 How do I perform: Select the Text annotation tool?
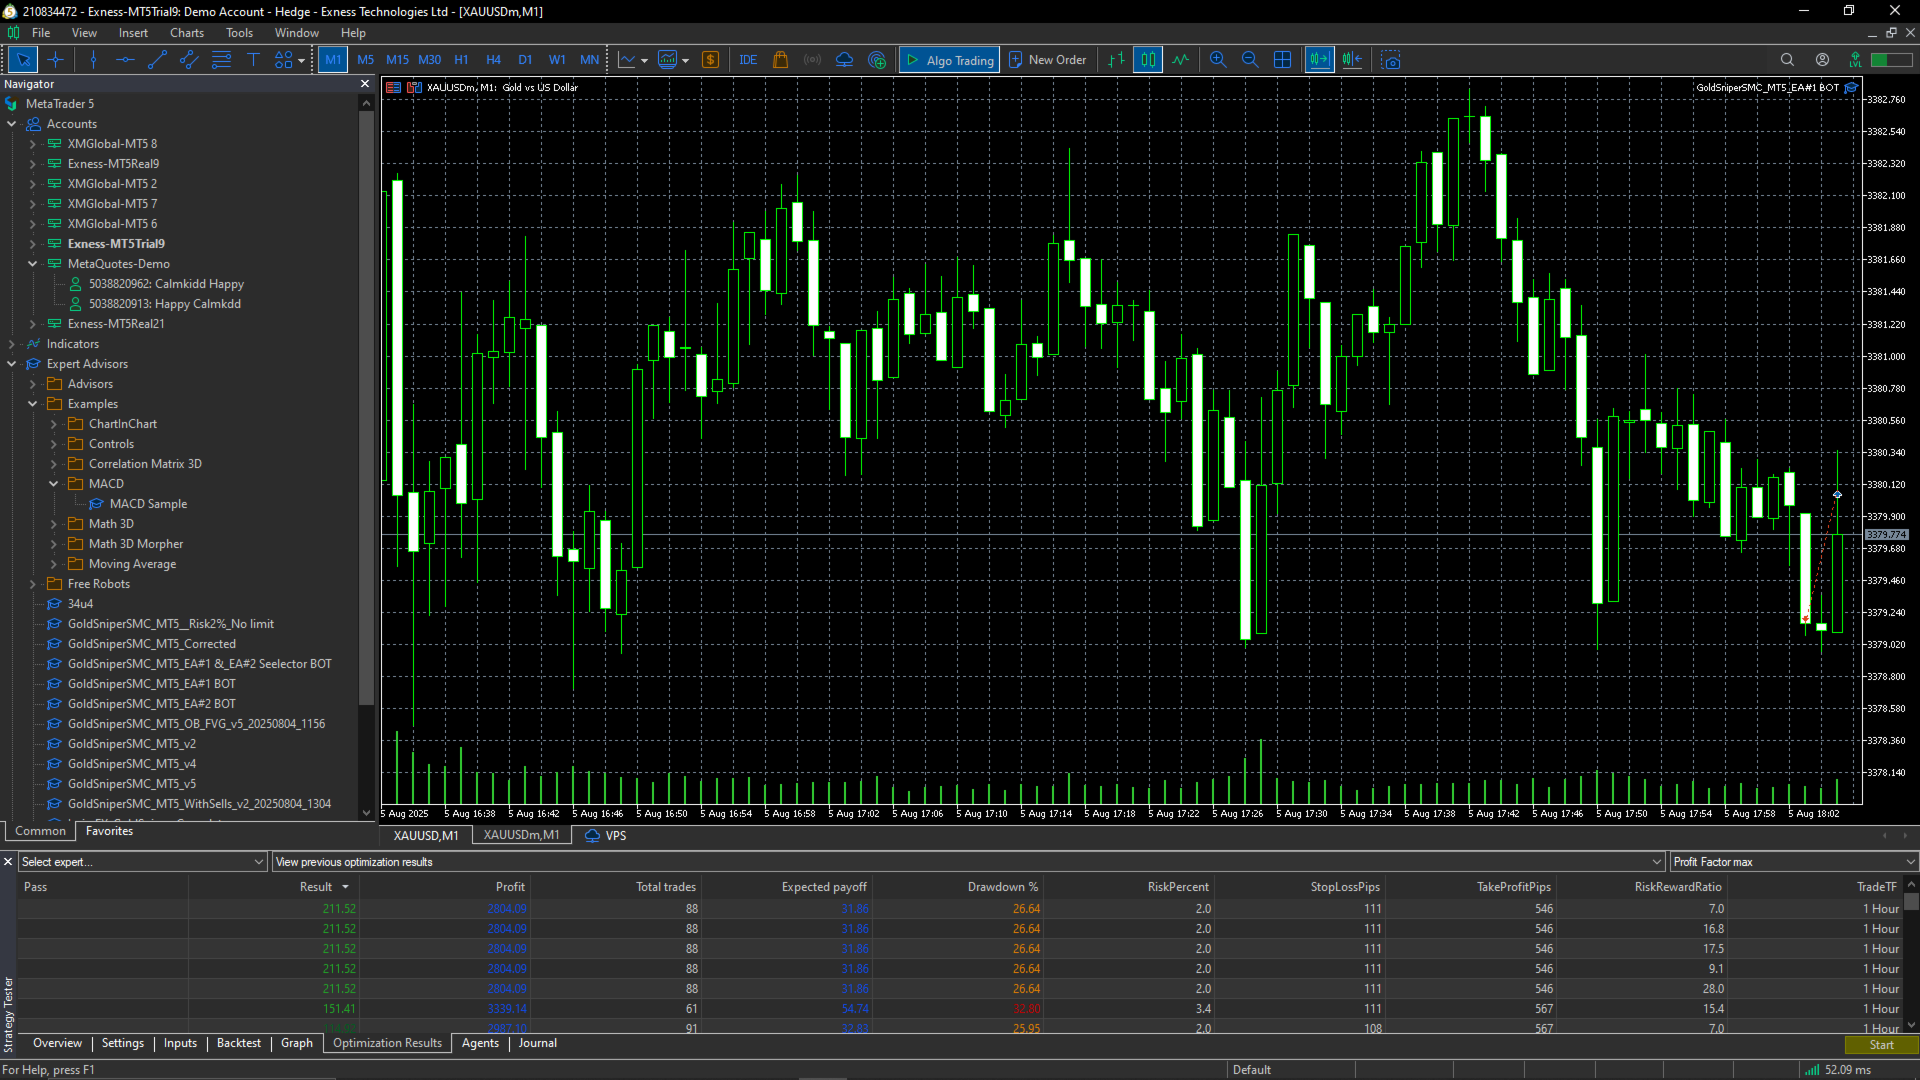click(x=253, y=59)
